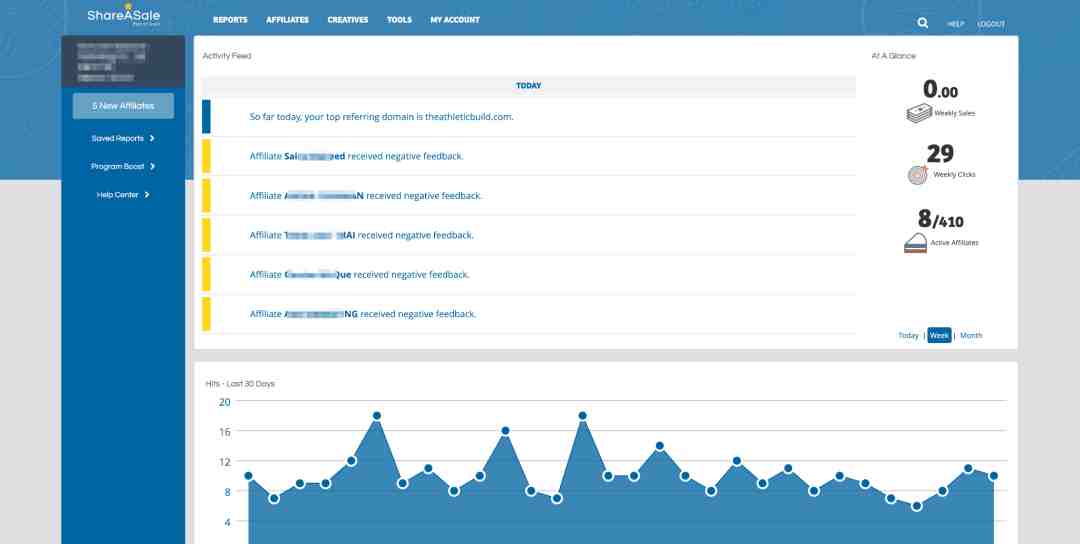Click the search magnifier icon

922,23
